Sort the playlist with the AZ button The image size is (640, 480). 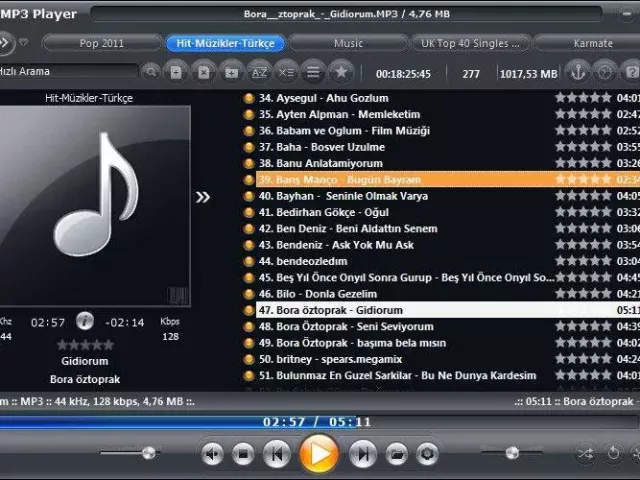pos(259,72)
